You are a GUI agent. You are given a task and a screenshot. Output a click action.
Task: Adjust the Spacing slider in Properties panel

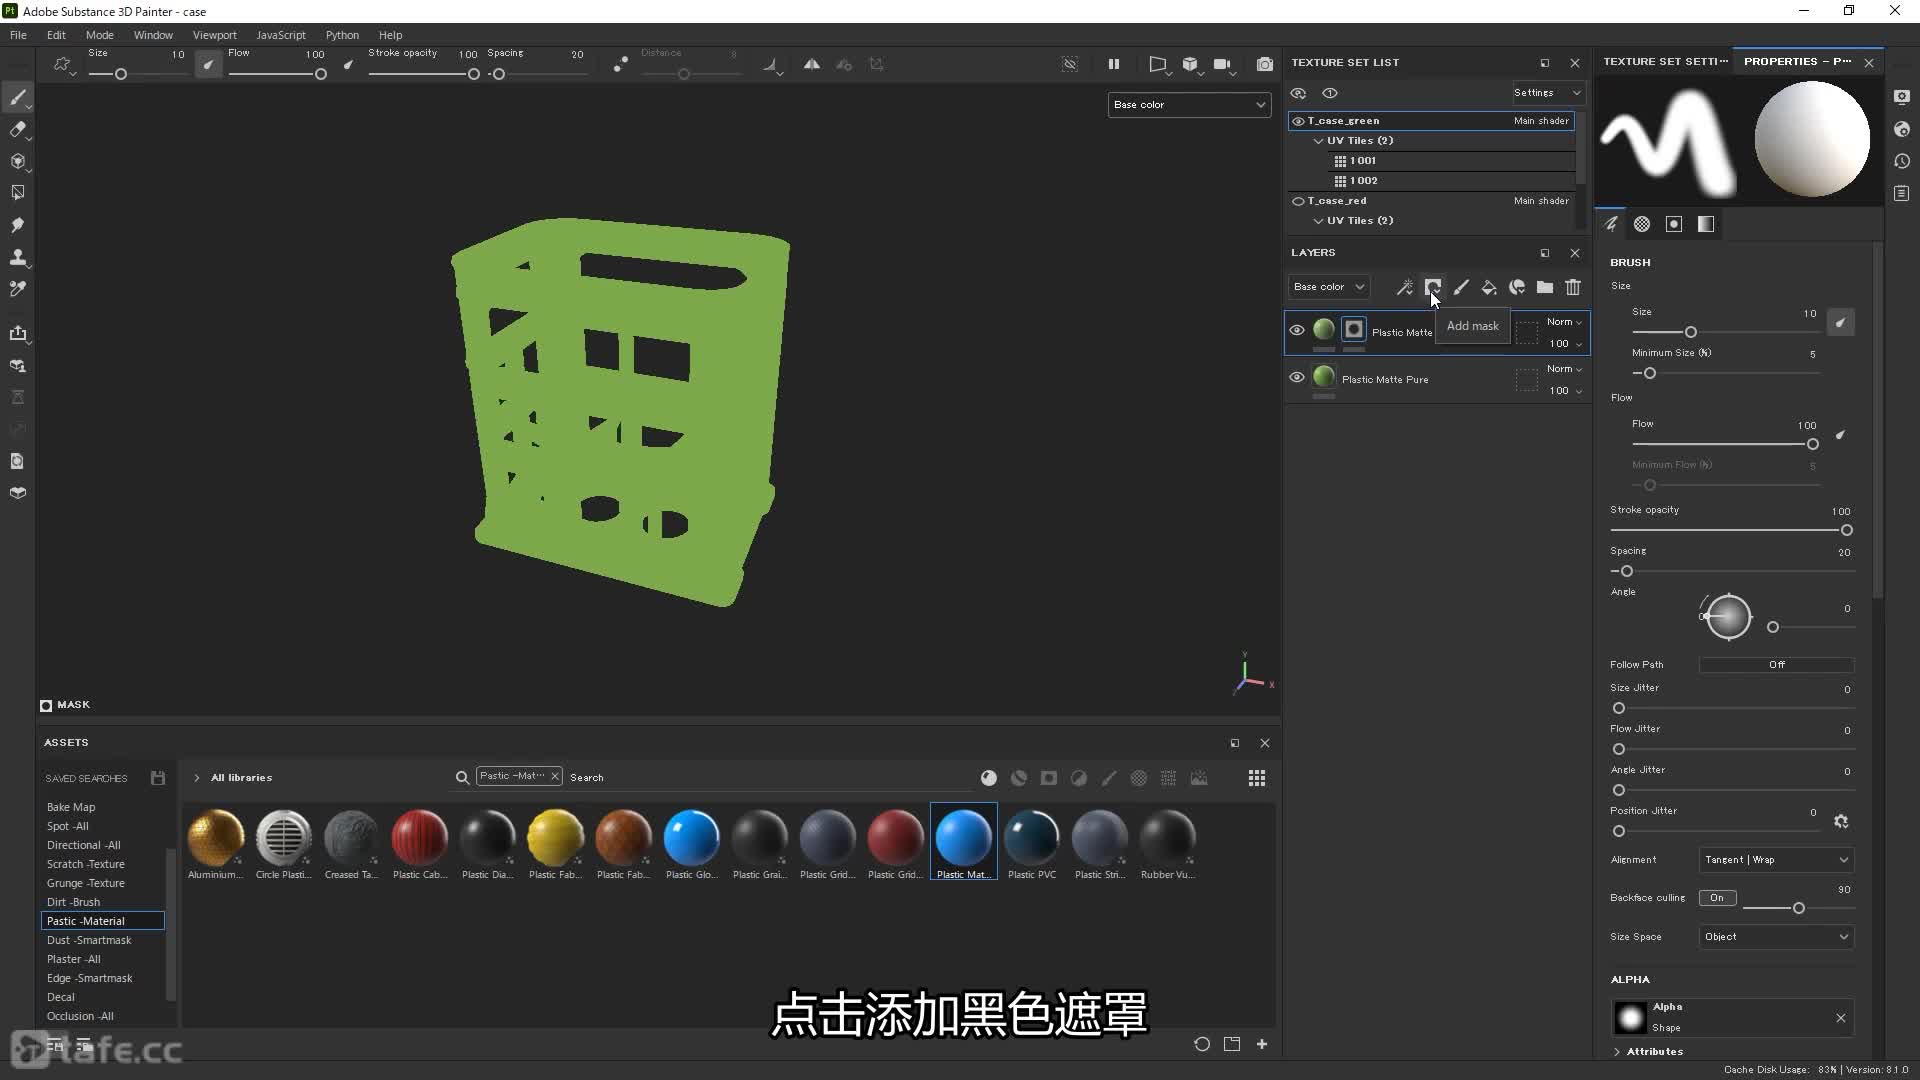point(1733,572)
